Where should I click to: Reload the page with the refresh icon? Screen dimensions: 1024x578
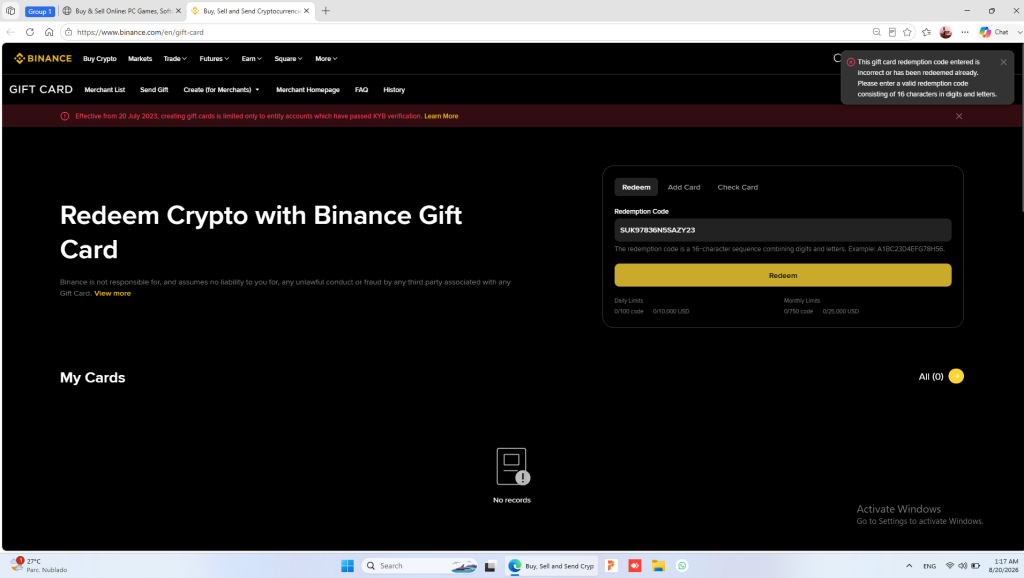tap(30, 32)
